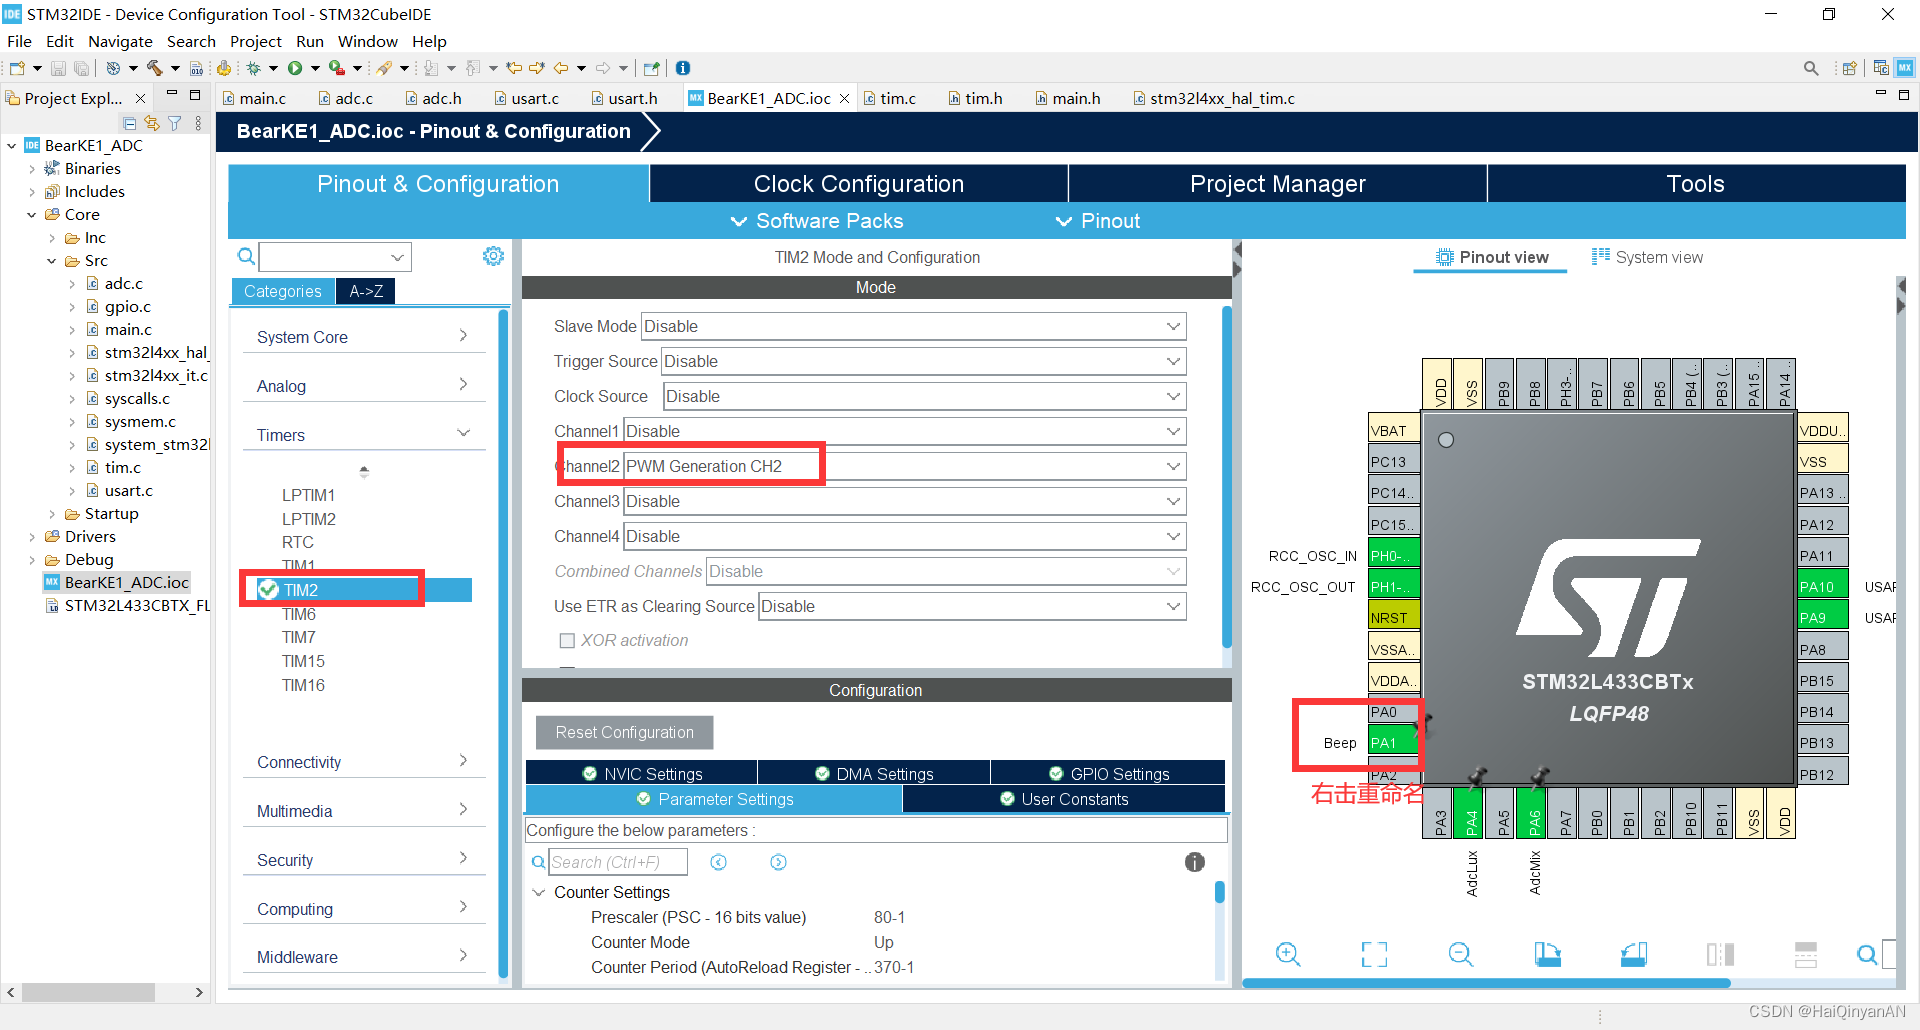The width and height of the screenshot is (1920, 1030).
Task: Open the Channel2 PWM Generation dropdown
Action: (x=905, y=466)
